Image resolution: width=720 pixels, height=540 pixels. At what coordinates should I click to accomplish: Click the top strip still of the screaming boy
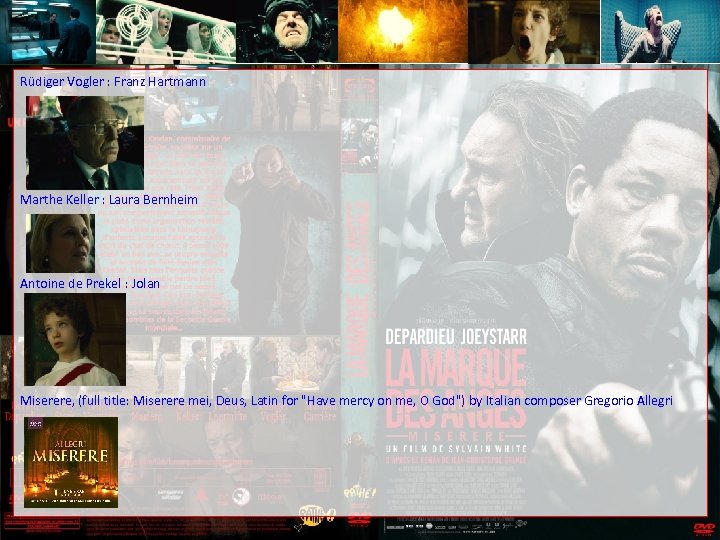pyautogui.click(x=534, y=32)
